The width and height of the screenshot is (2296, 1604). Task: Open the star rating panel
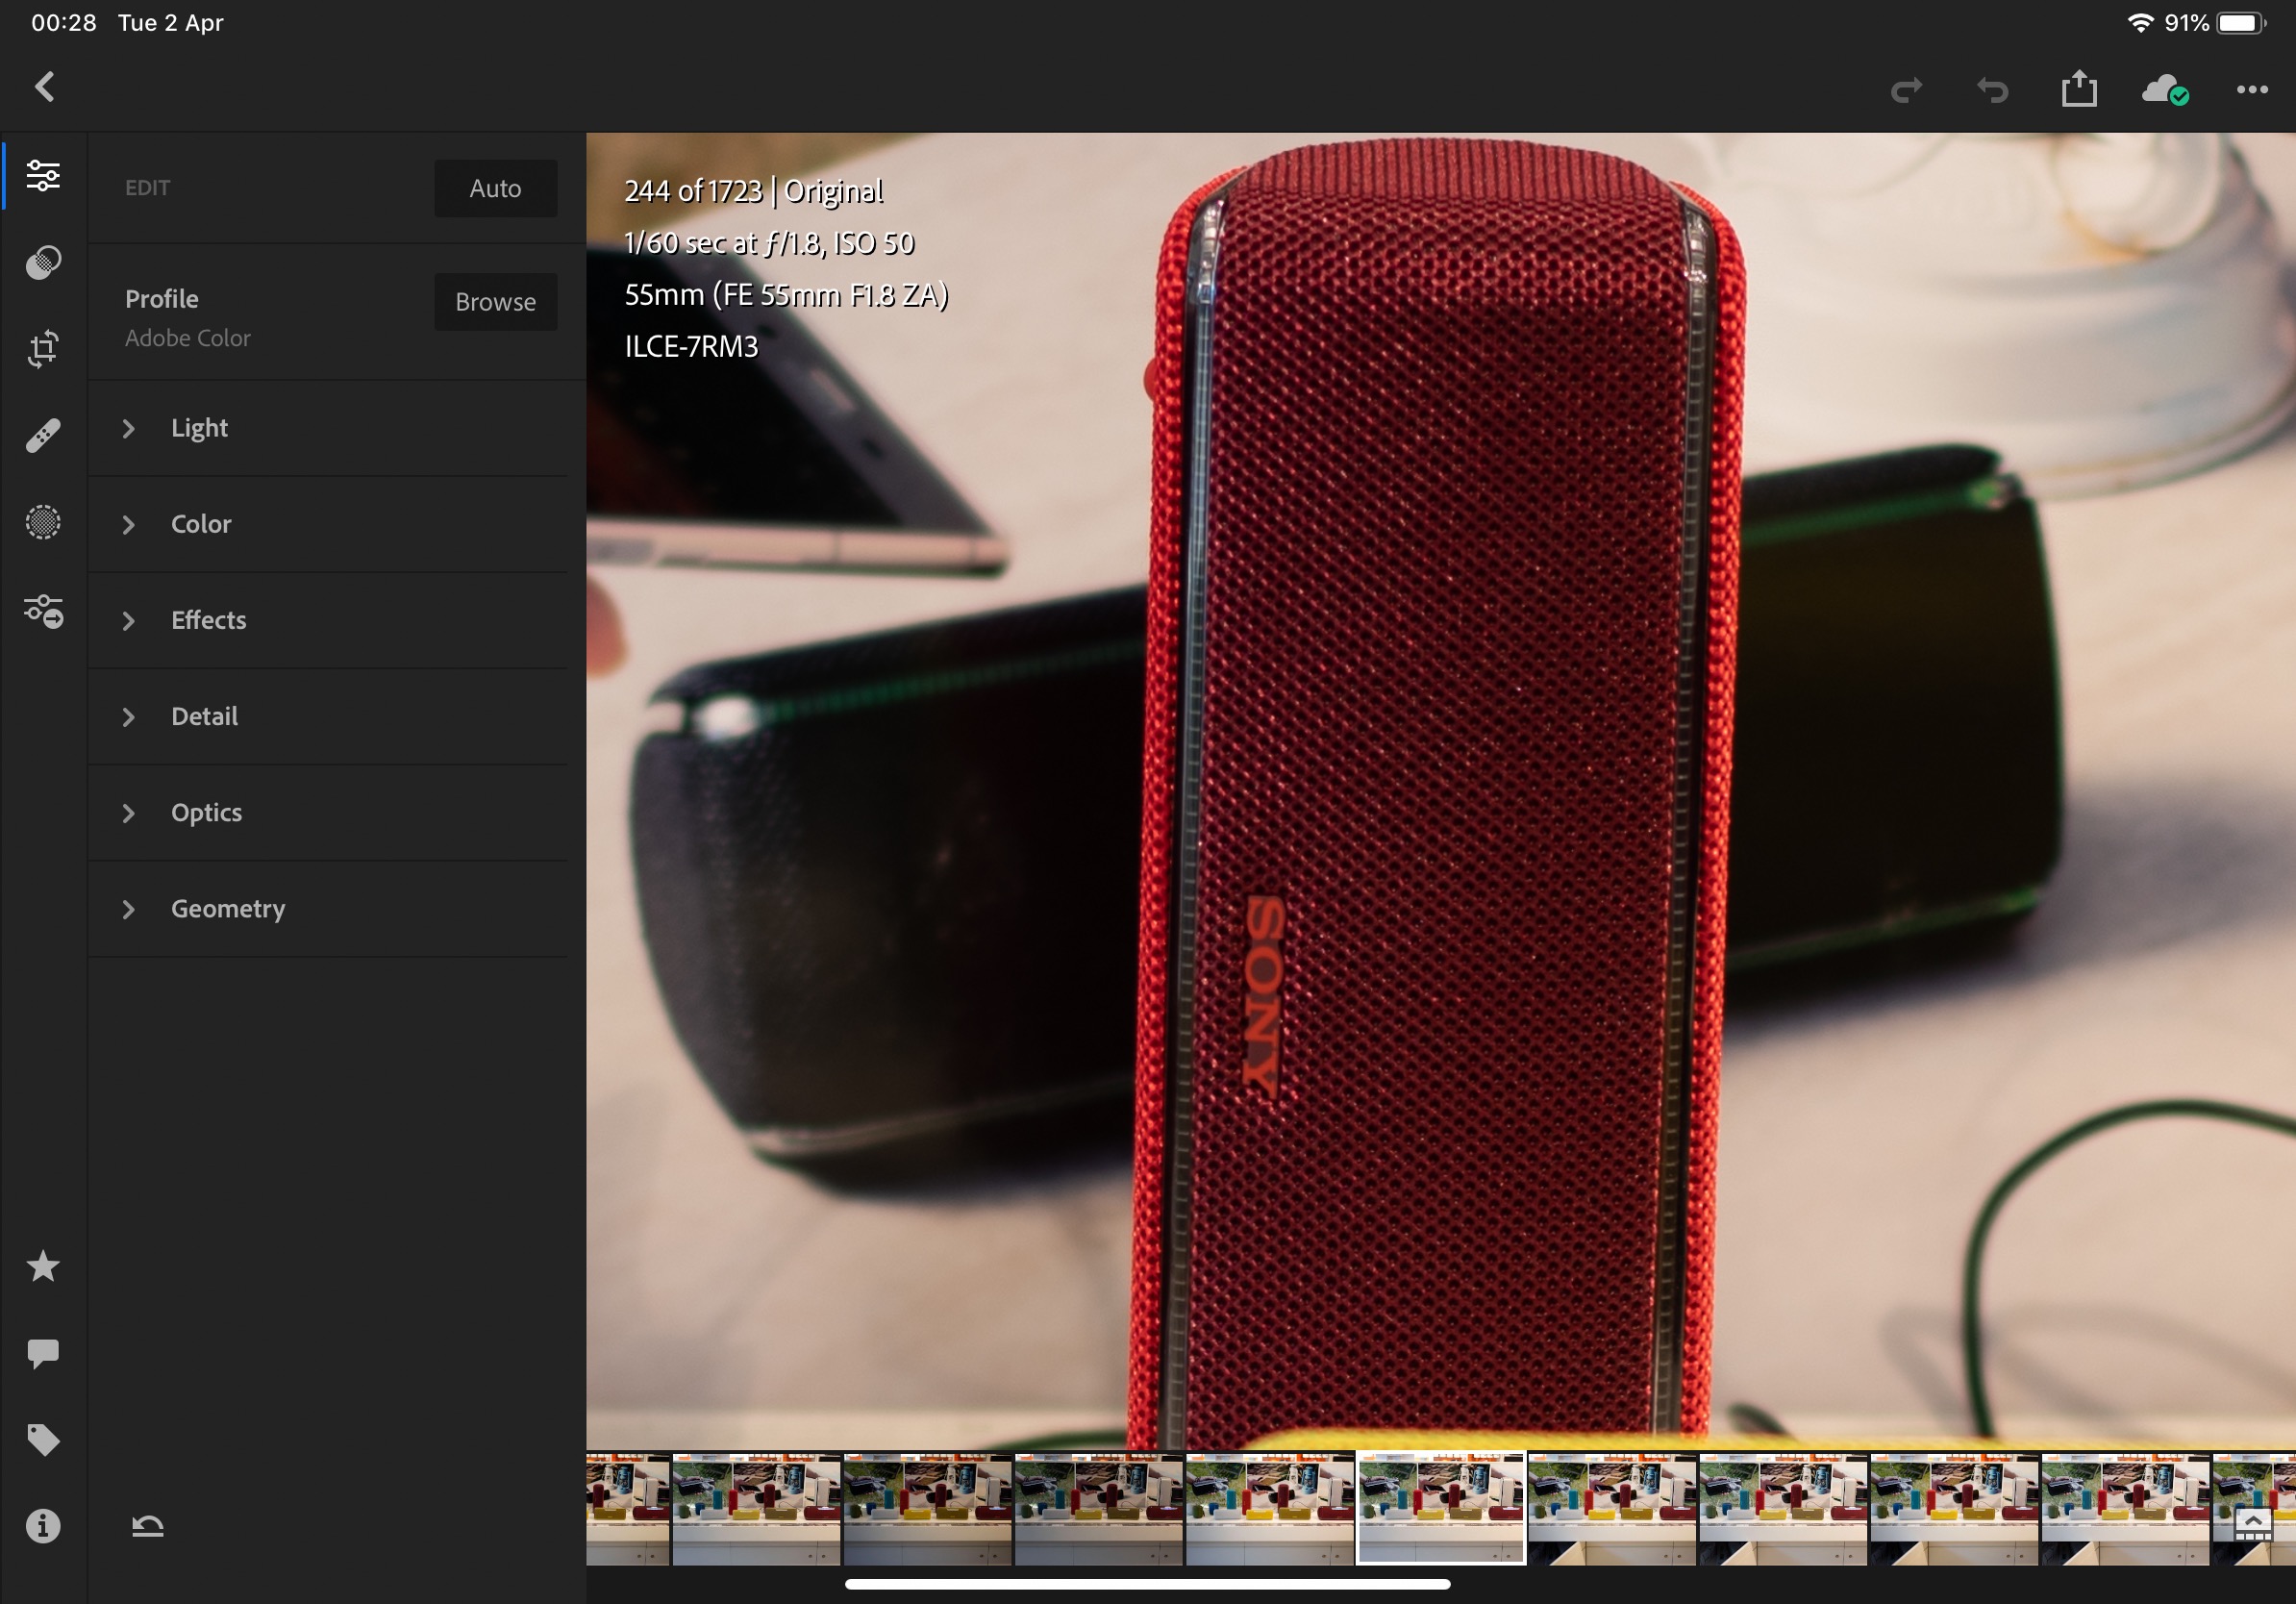coord(43,1267)
